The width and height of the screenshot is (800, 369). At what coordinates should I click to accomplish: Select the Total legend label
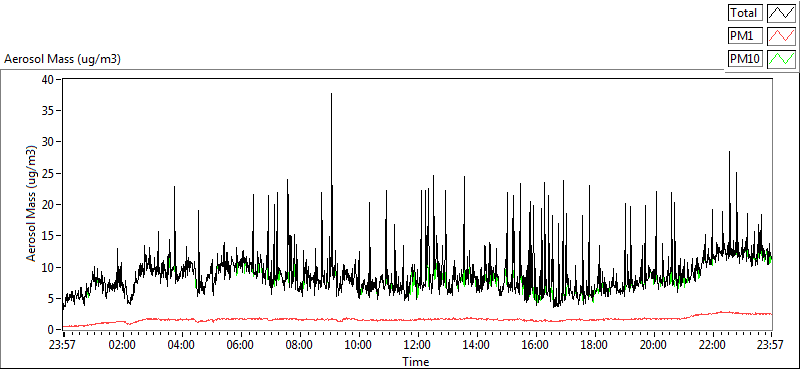click(x=745, y=13)
